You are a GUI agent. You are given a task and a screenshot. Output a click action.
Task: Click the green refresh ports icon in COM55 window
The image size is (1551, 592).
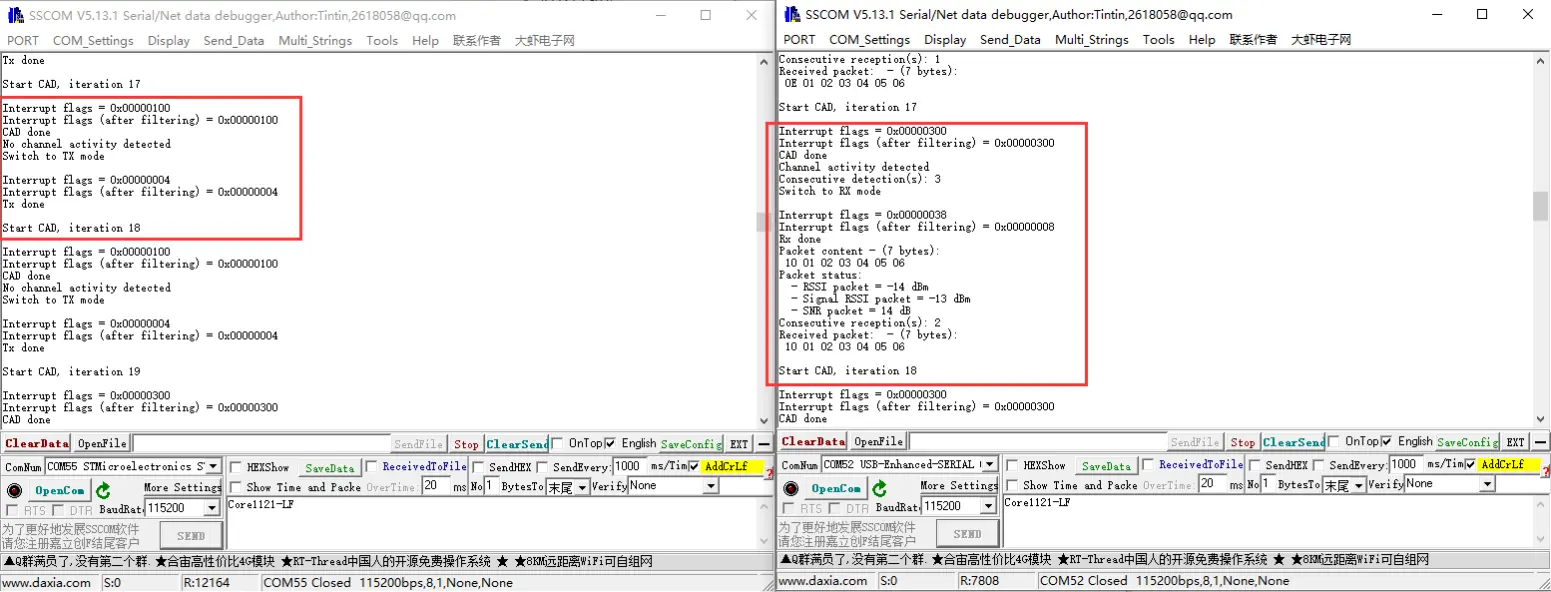103,490
